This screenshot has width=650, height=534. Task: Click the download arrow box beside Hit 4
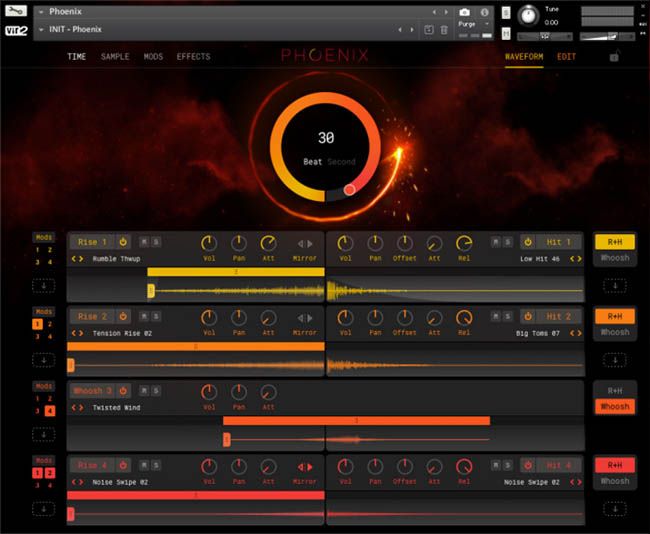615,509
